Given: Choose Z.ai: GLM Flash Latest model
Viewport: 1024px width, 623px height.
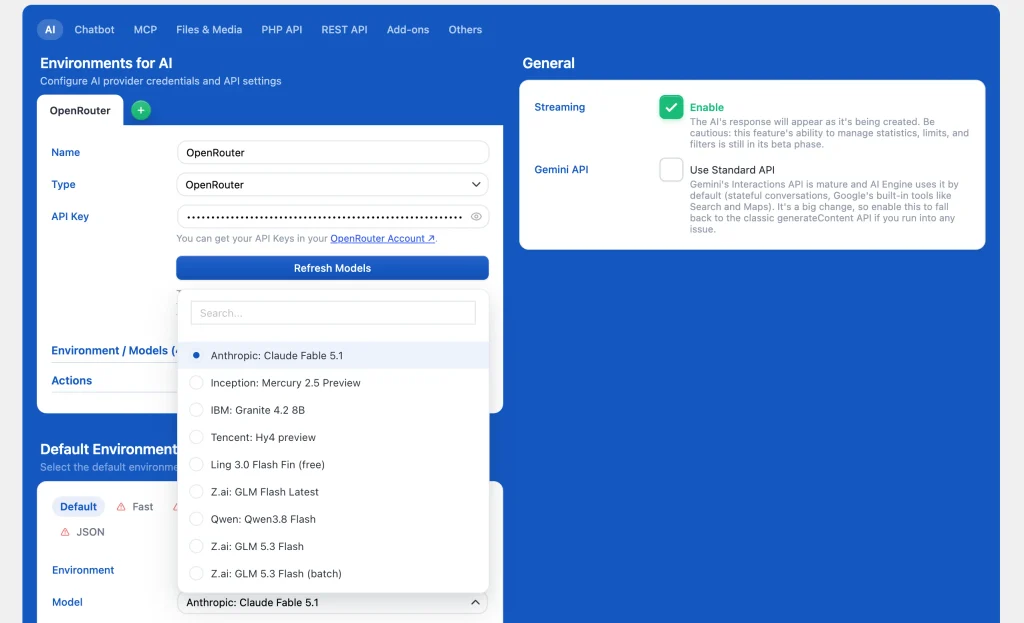Looking at the screenshot, I should (333, 492).
